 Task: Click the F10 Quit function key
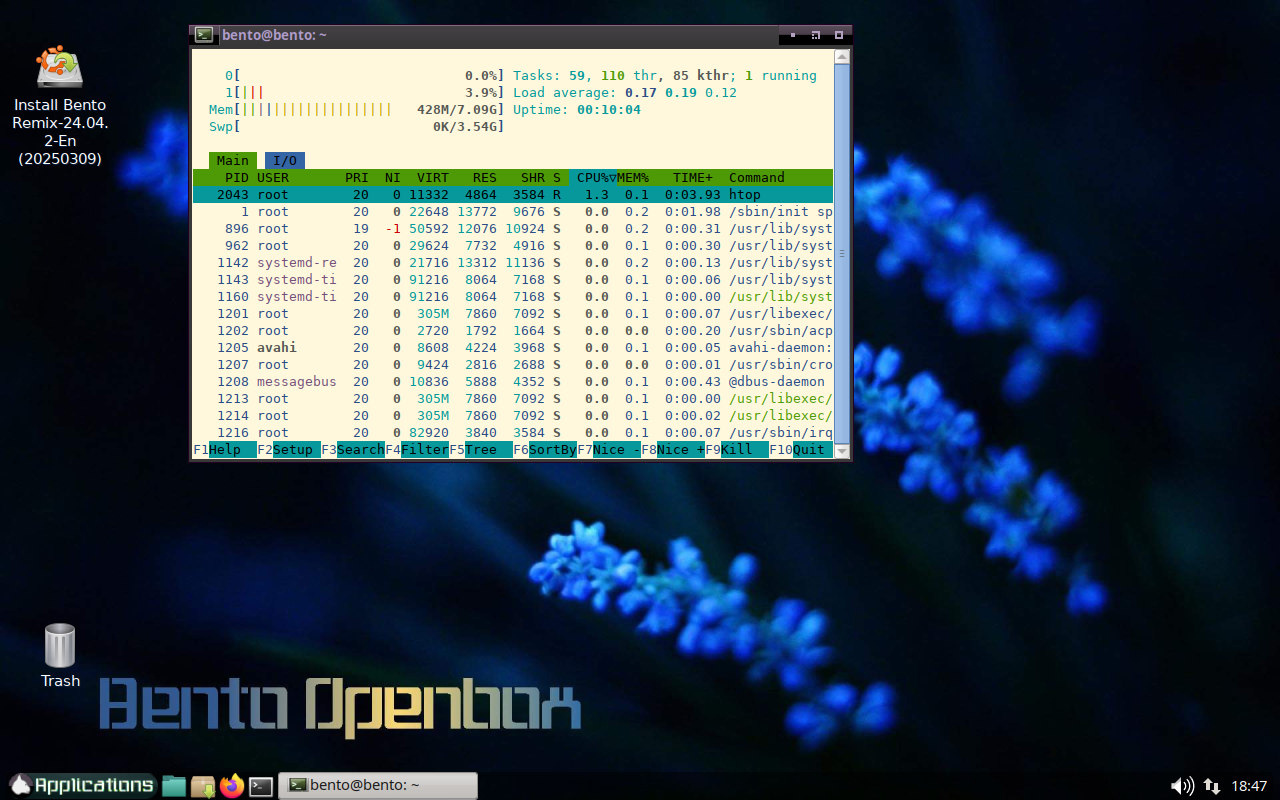(x=801, y=450)
